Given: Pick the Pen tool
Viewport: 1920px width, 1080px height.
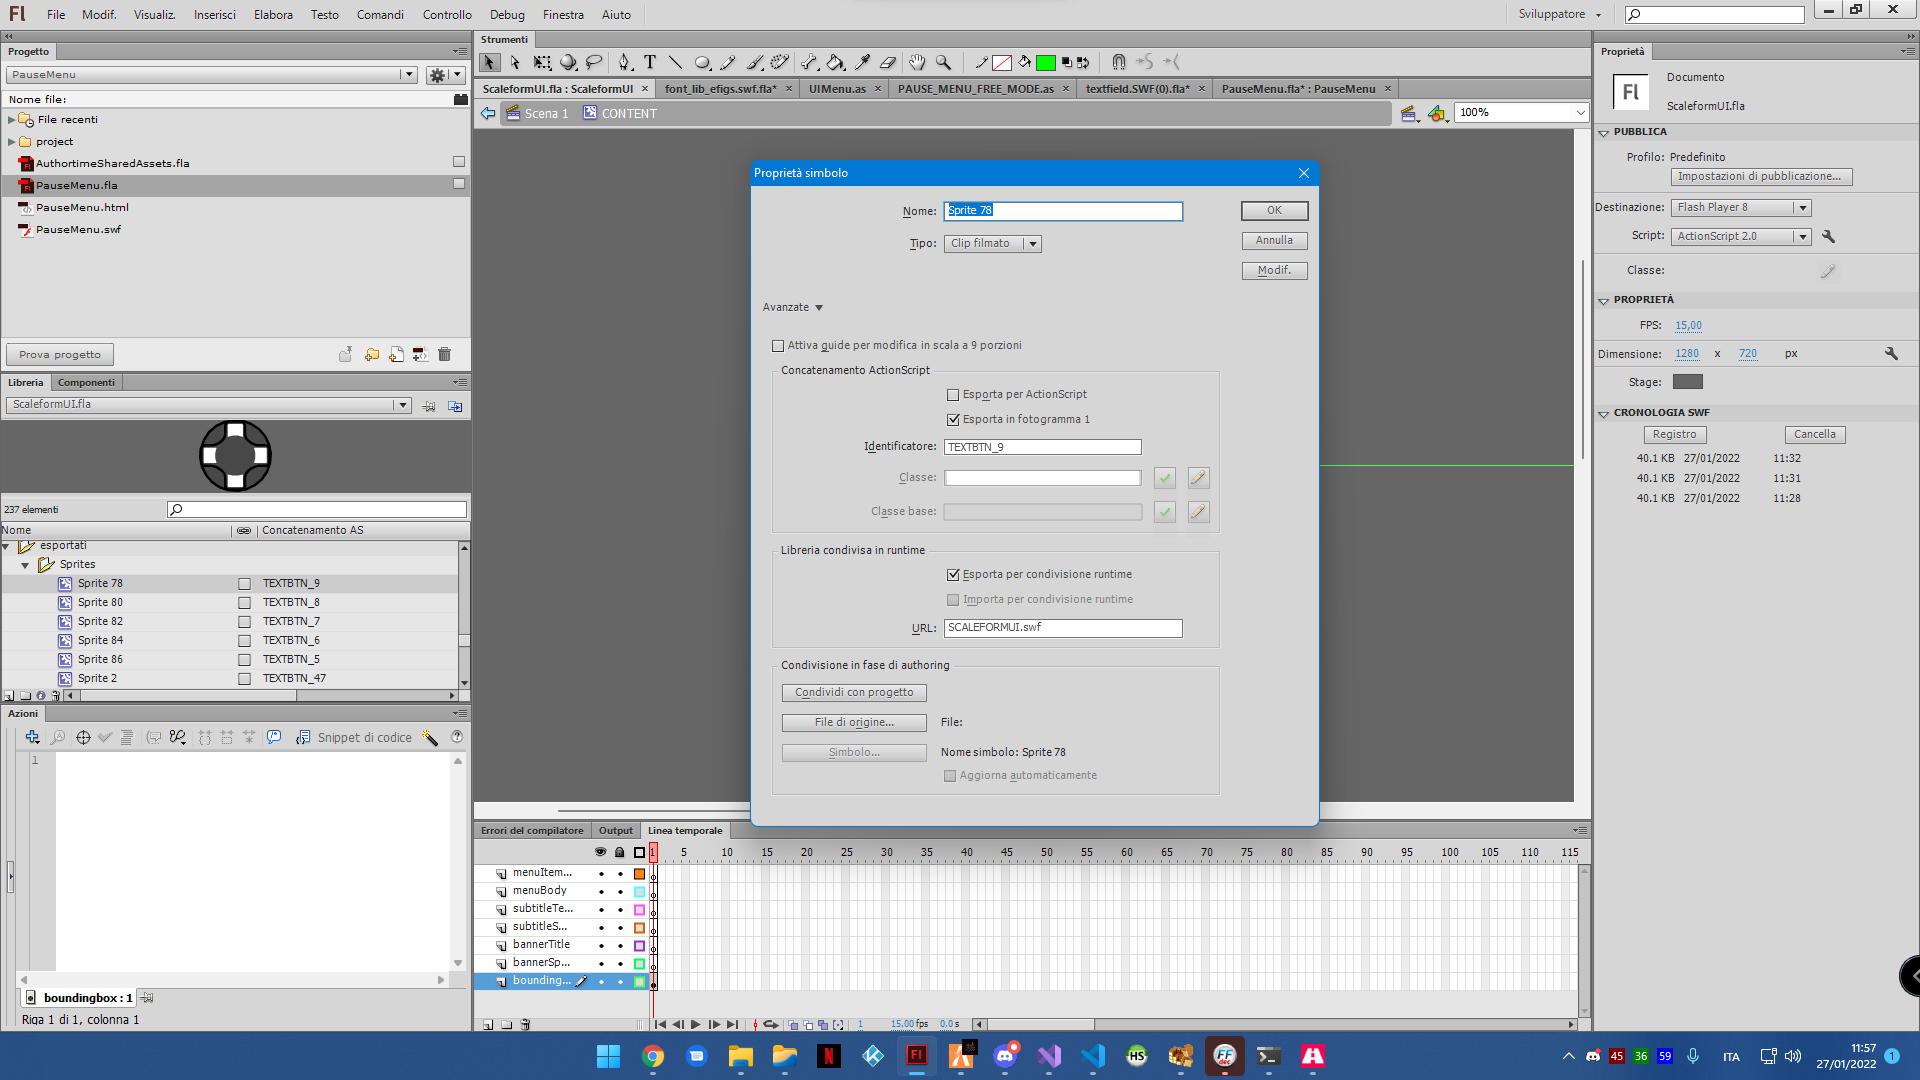Looking at the screenshot, I should click(623, 62).
